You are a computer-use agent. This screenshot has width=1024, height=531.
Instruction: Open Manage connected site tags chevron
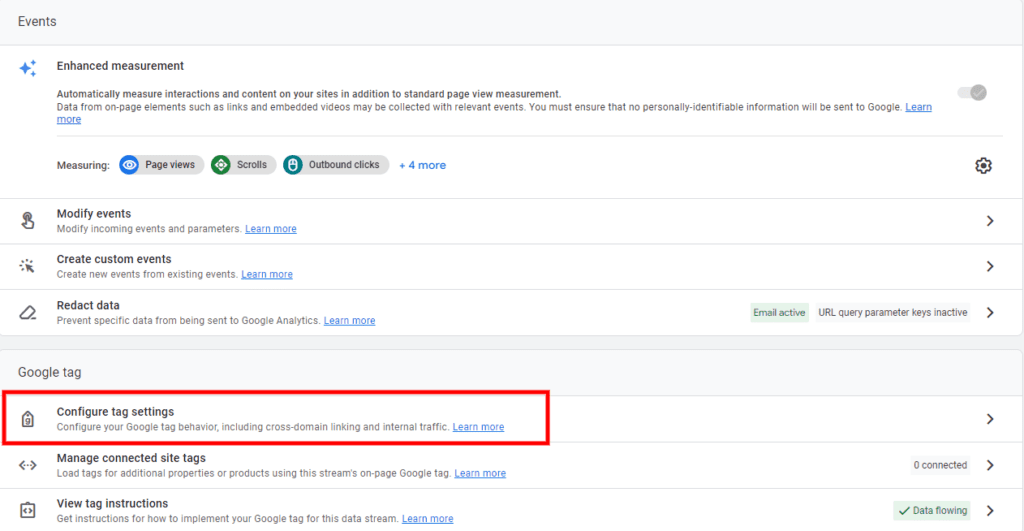point(990,465)
